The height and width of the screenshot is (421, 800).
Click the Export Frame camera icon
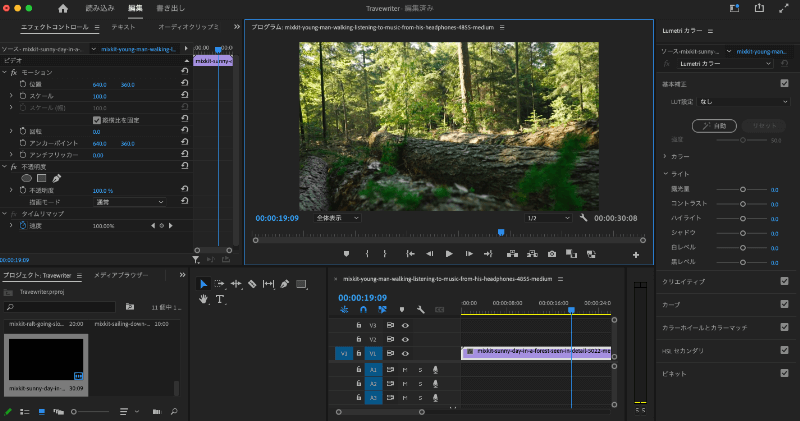[x=552, y=254]
